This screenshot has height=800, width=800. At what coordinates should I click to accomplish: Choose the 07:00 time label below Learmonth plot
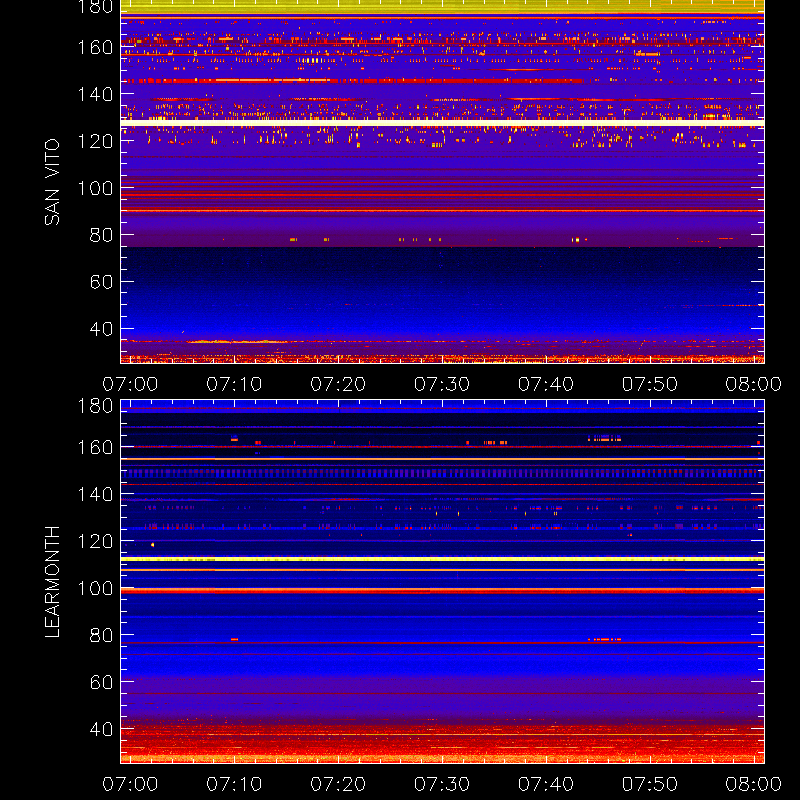[x=130, y=784]
